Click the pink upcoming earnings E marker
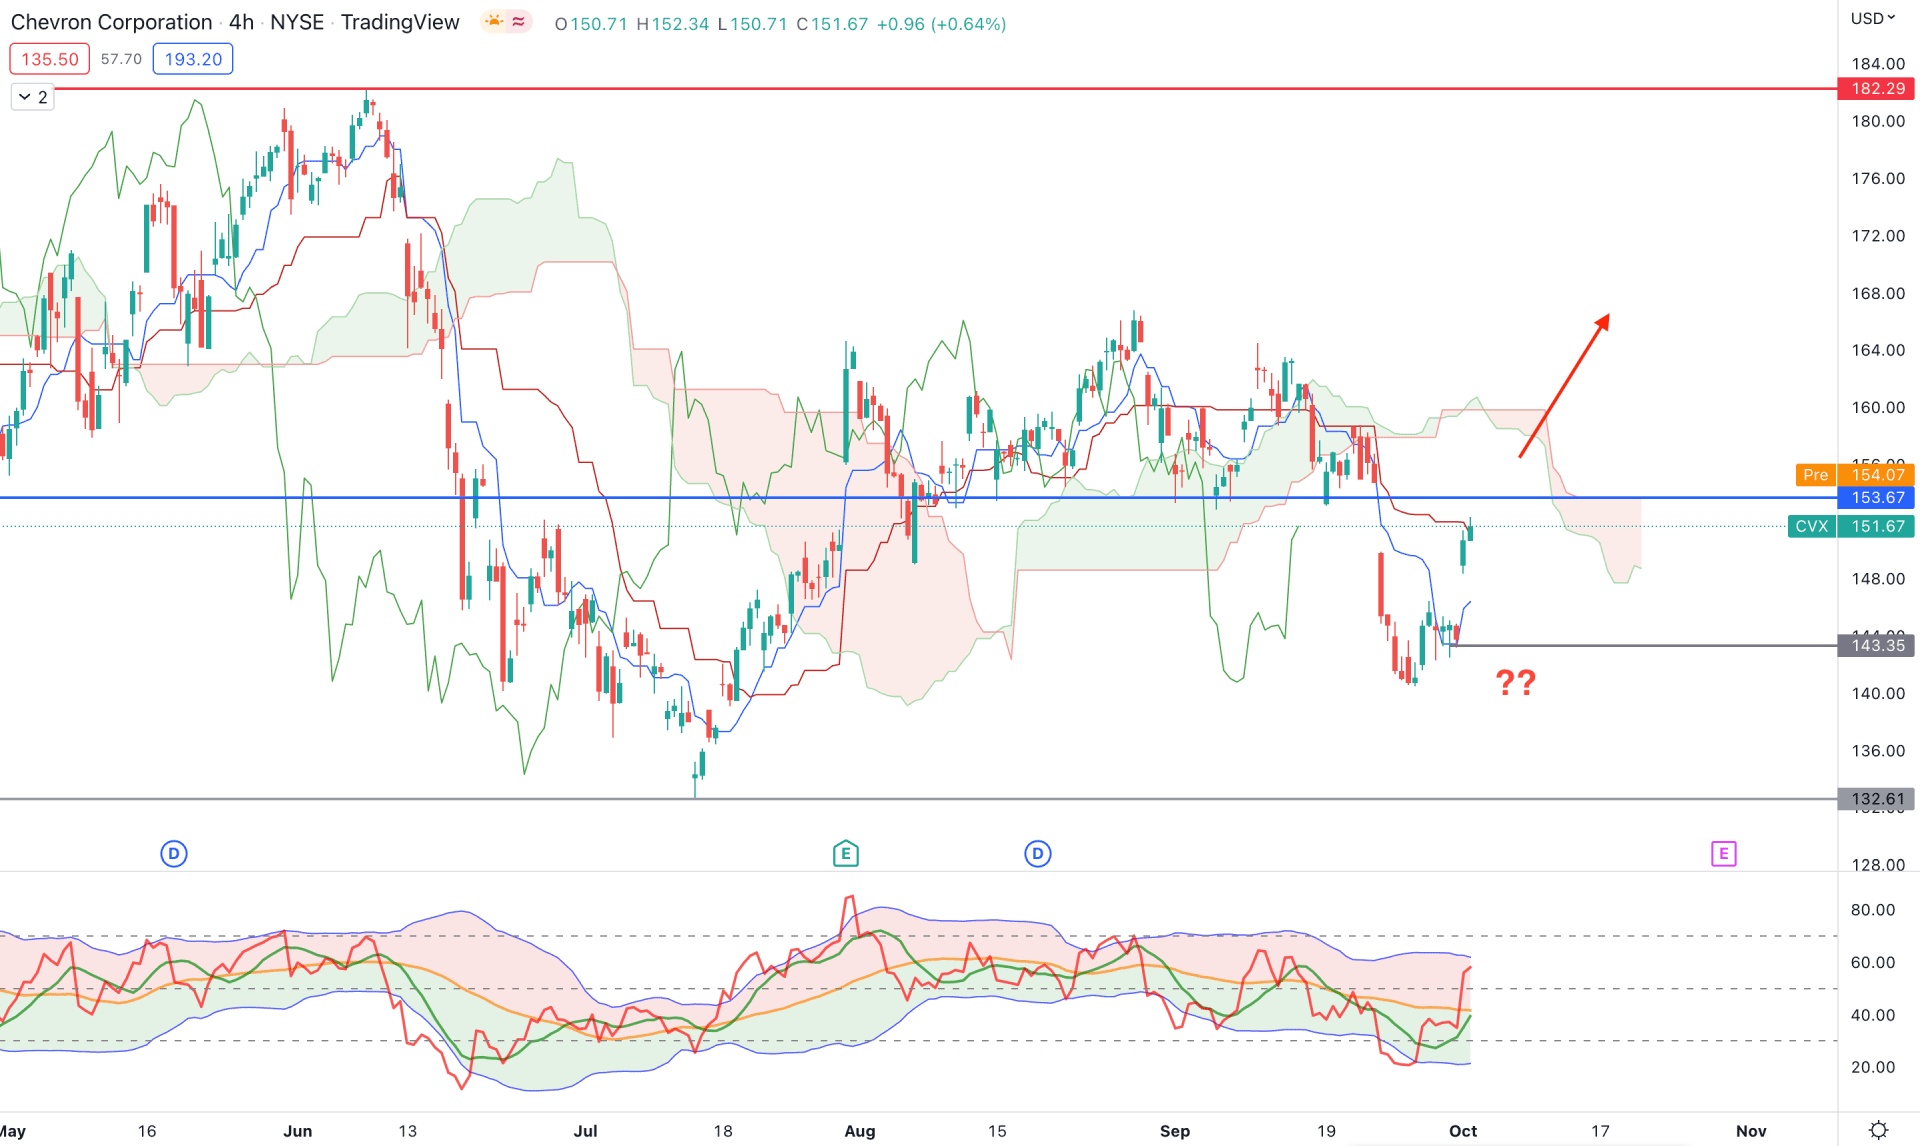1920x1146 pixels. pyautogui.click(x=1723, y=854)
